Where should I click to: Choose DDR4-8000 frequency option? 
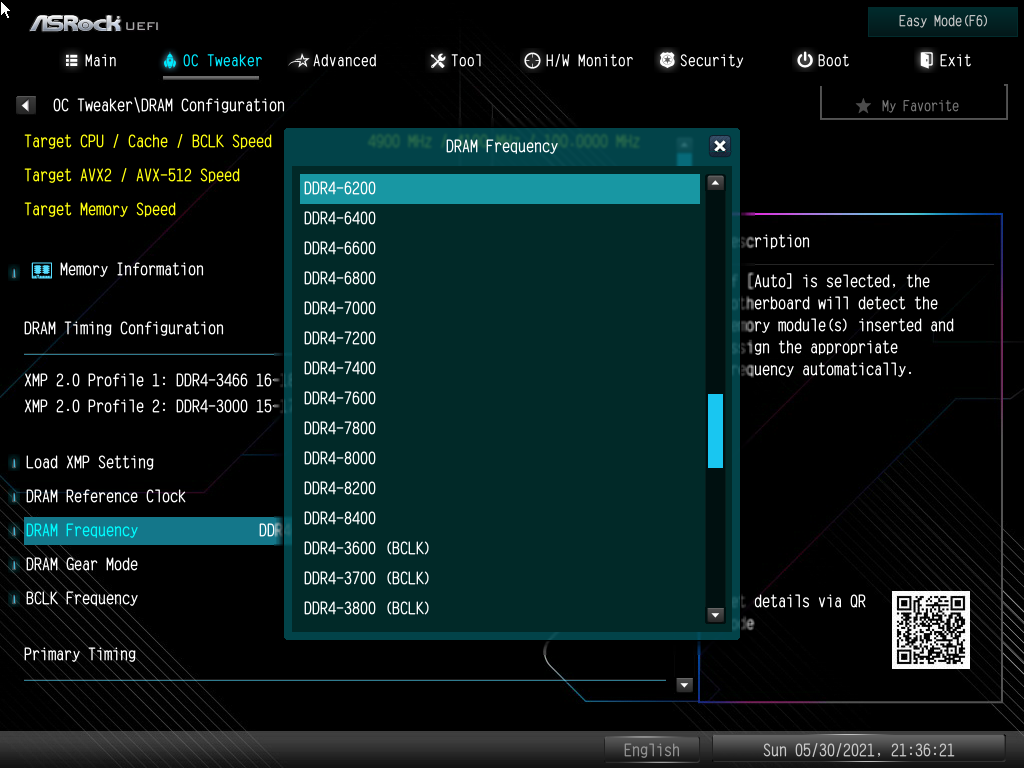(x=340, y=458)
